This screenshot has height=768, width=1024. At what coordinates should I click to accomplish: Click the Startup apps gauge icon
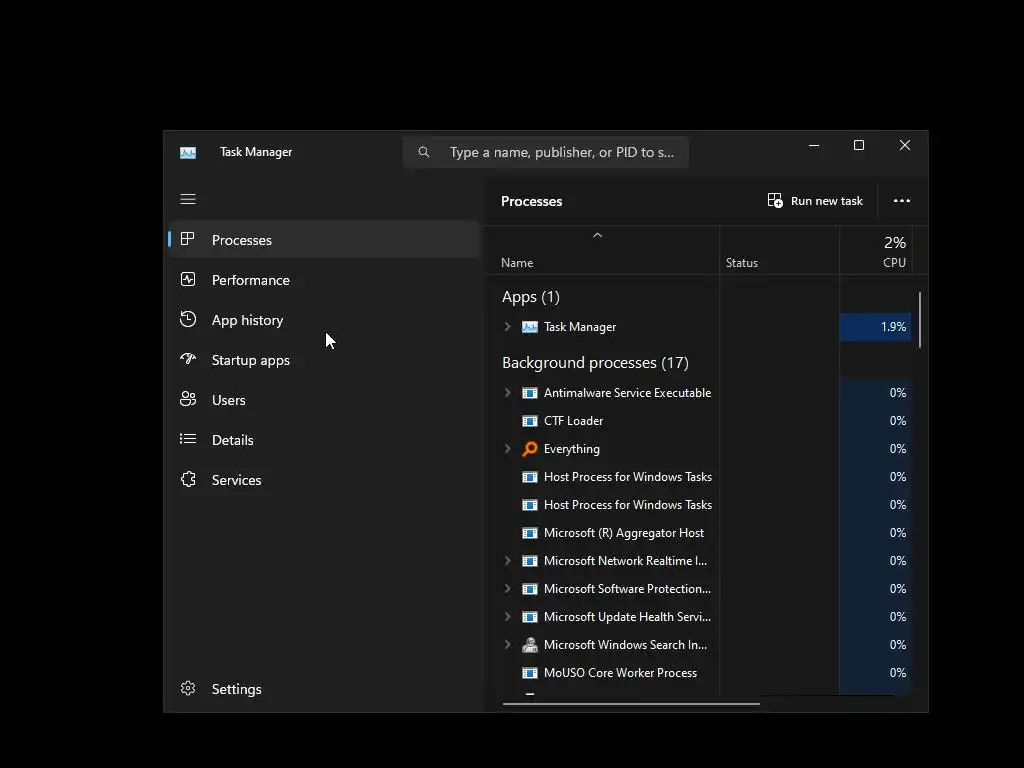click(x=188, y=360)
